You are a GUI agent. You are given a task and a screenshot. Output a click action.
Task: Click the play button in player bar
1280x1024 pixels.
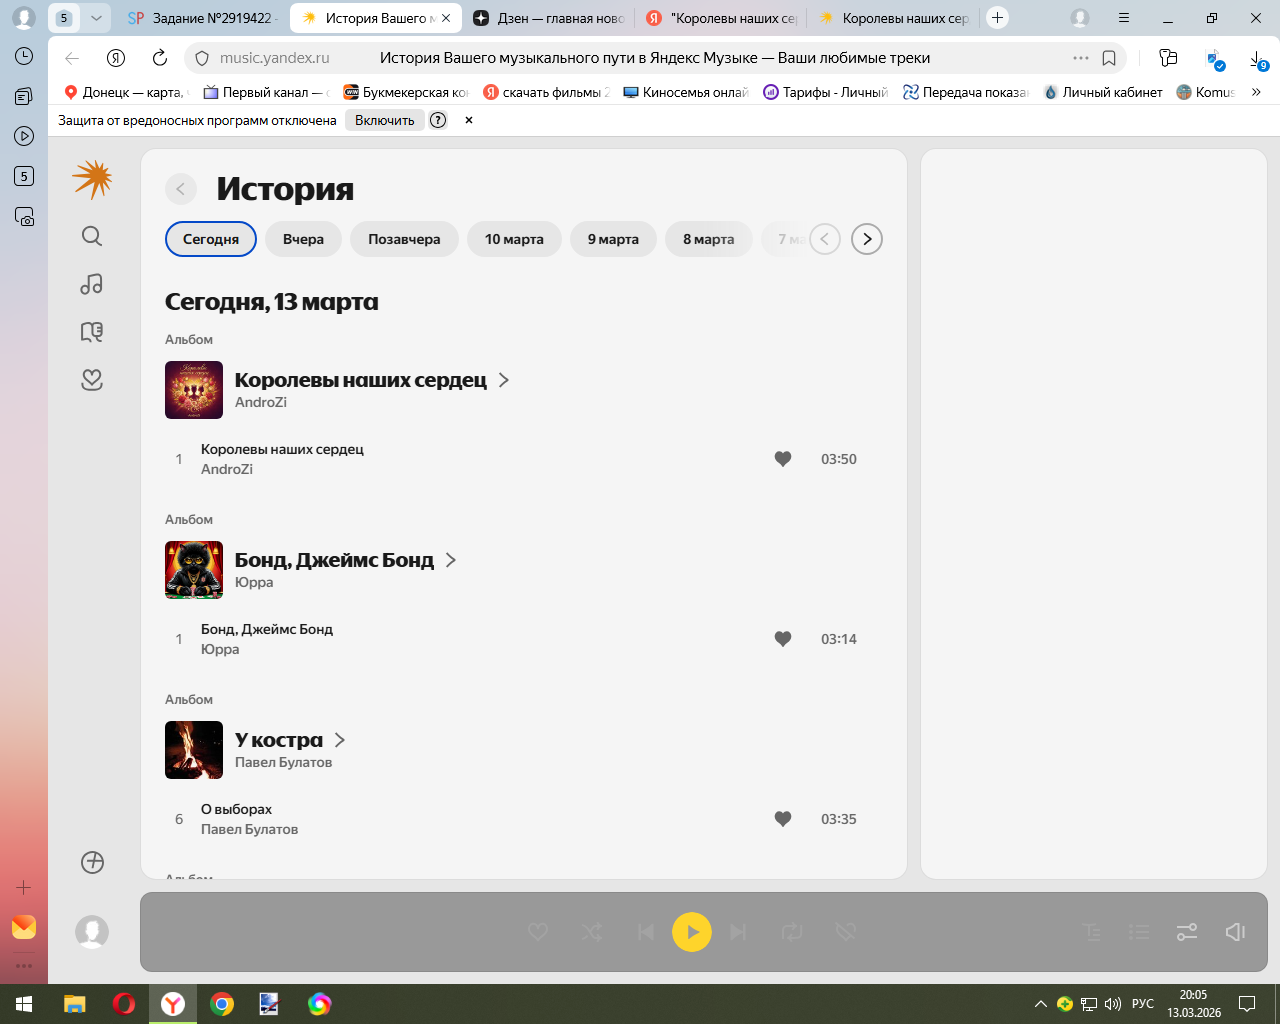point(692,932)
